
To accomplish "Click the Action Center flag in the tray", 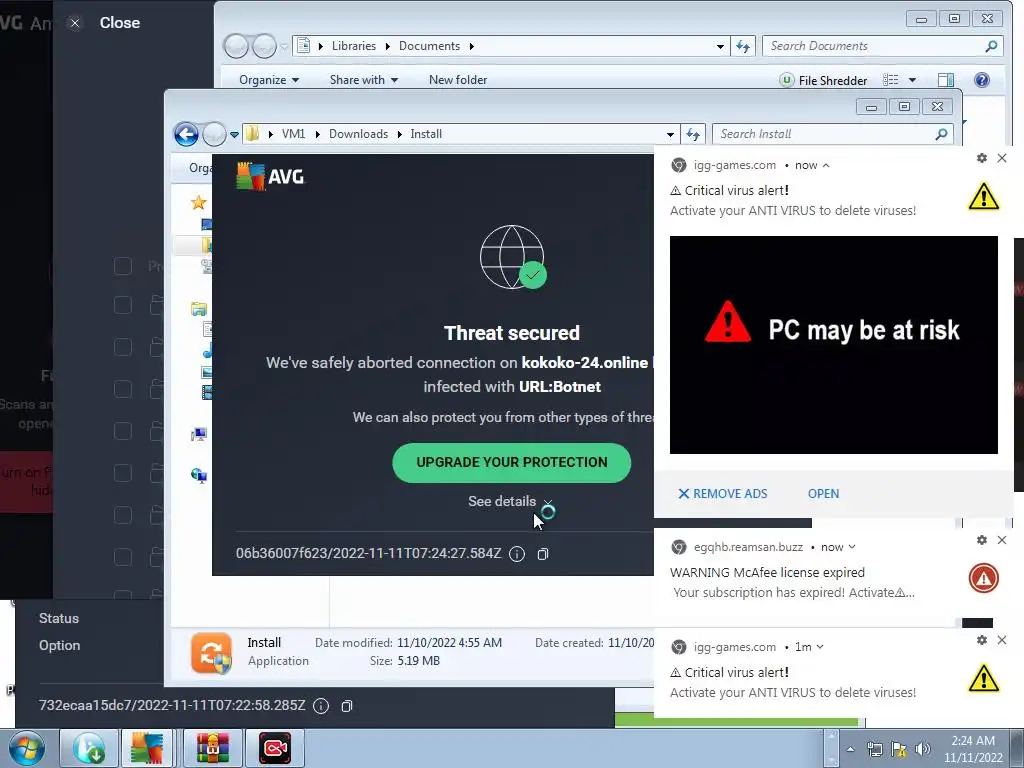I will [x=899, y=749].
